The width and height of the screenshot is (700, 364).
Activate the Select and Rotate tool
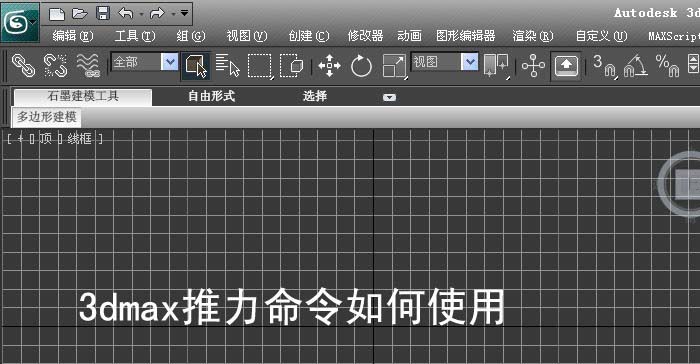coord(361,66)
